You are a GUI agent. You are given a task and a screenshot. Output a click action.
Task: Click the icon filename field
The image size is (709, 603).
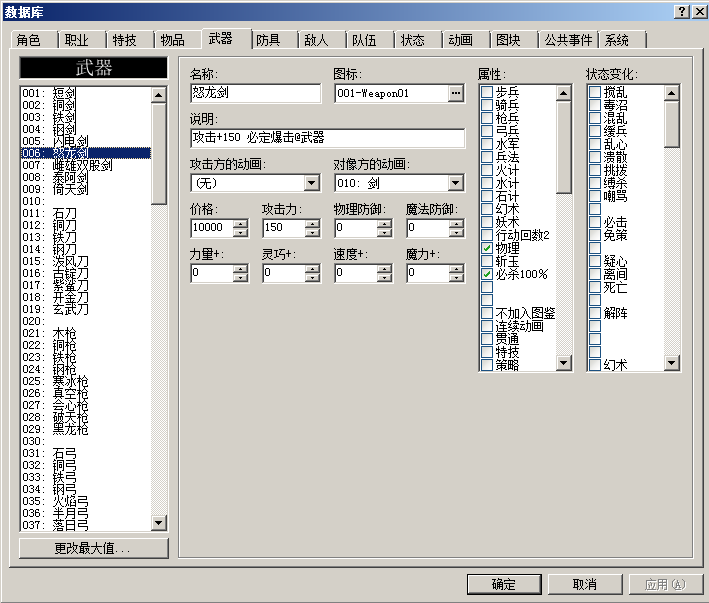(x=392, y=93)
